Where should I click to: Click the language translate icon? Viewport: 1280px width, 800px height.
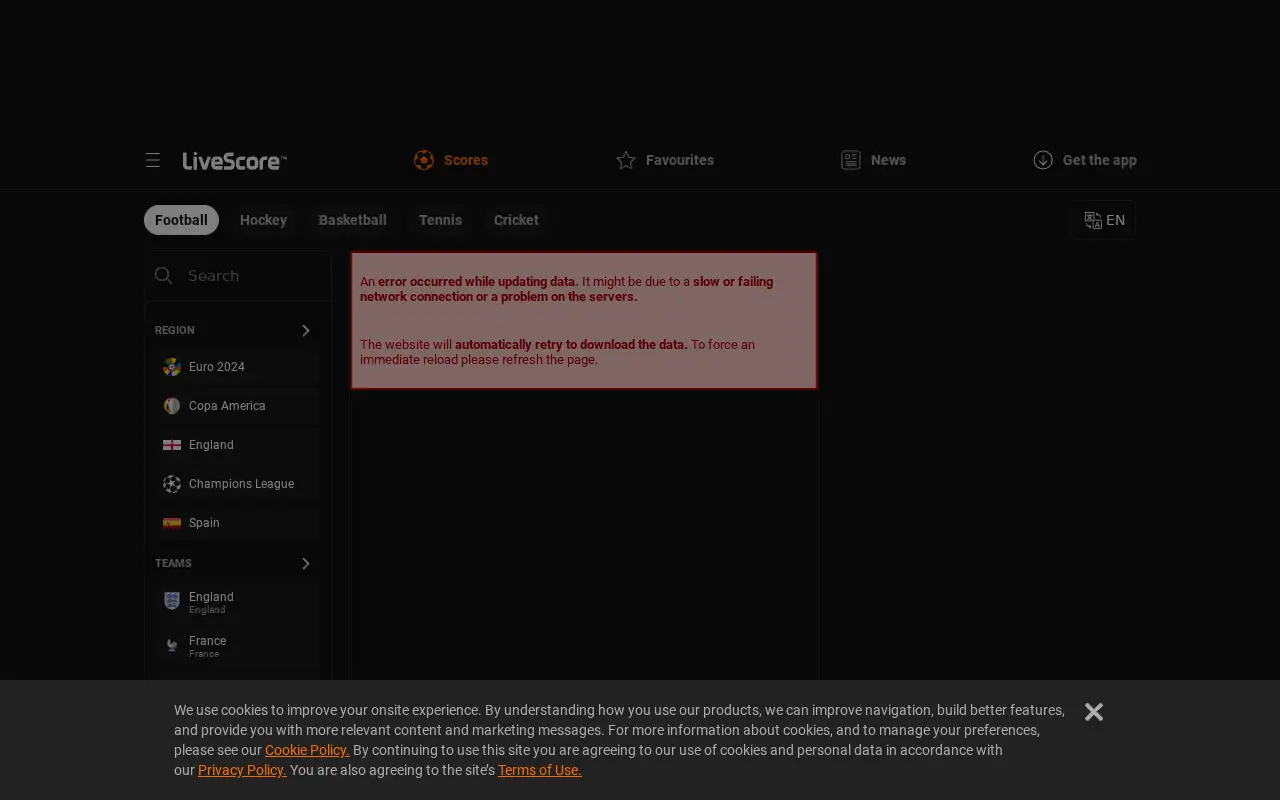(1093, 220)
